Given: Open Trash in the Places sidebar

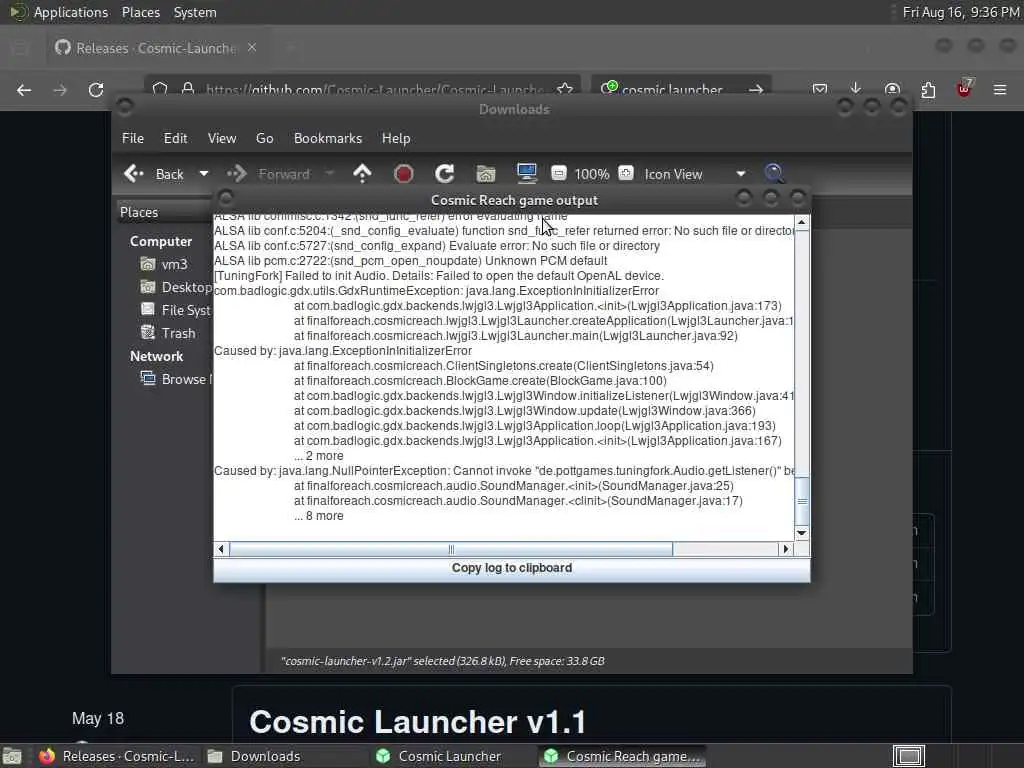Looking at the screenshot, I should [x=168, y=333].
